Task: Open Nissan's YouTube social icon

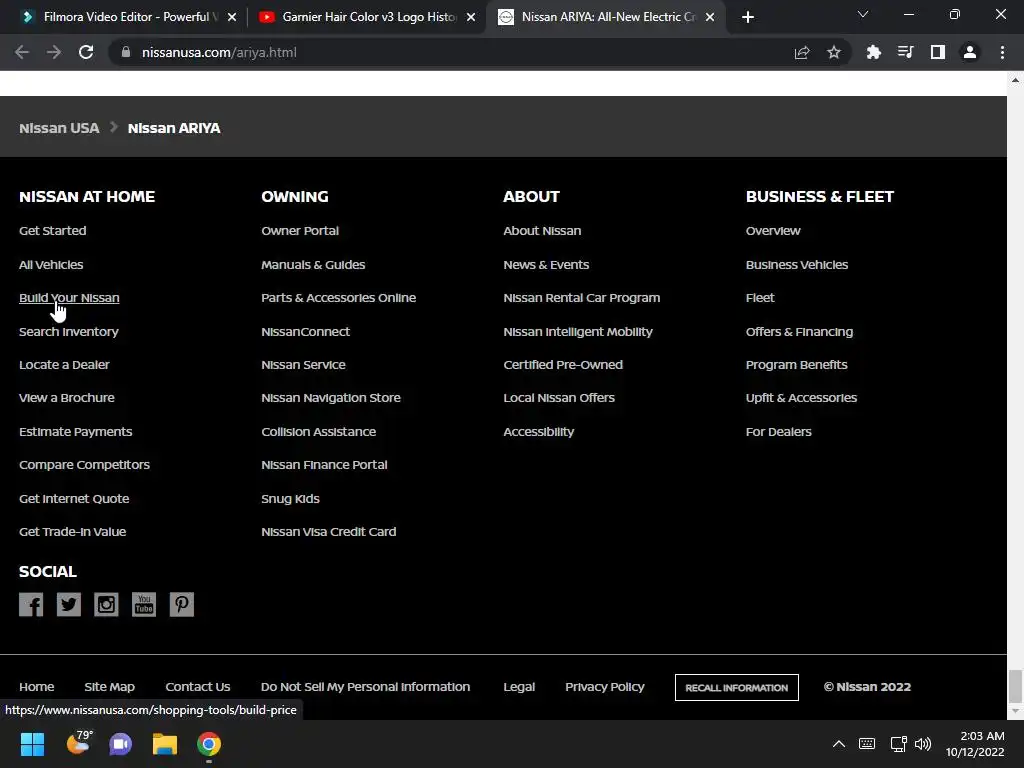Action: [144, 605]
